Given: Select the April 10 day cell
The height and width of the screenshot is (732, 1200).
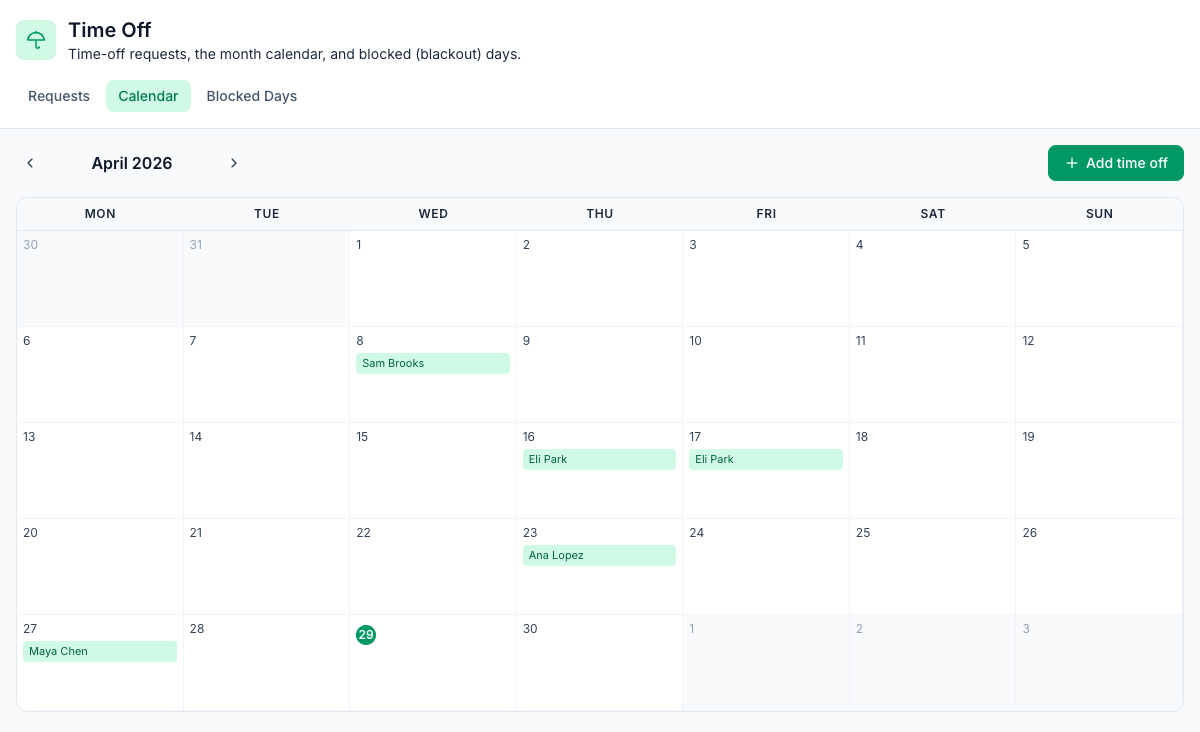Looking at the screenshot, I should click(766, 375).
